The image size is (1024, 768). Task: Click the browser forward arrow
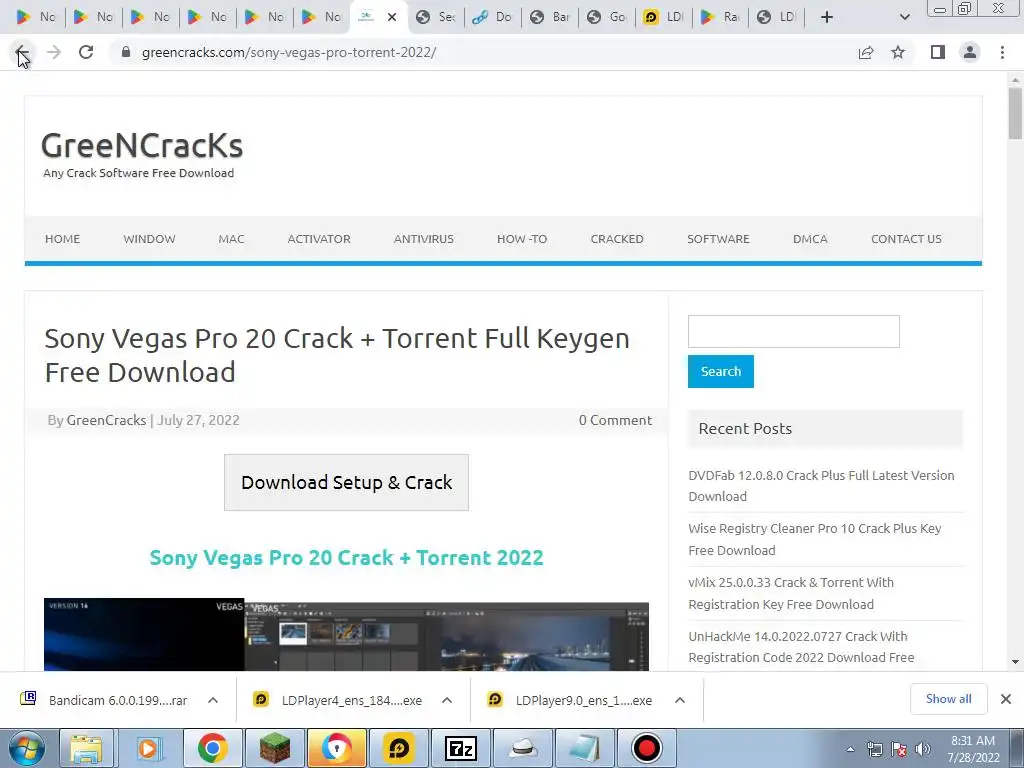click(54, 52)
